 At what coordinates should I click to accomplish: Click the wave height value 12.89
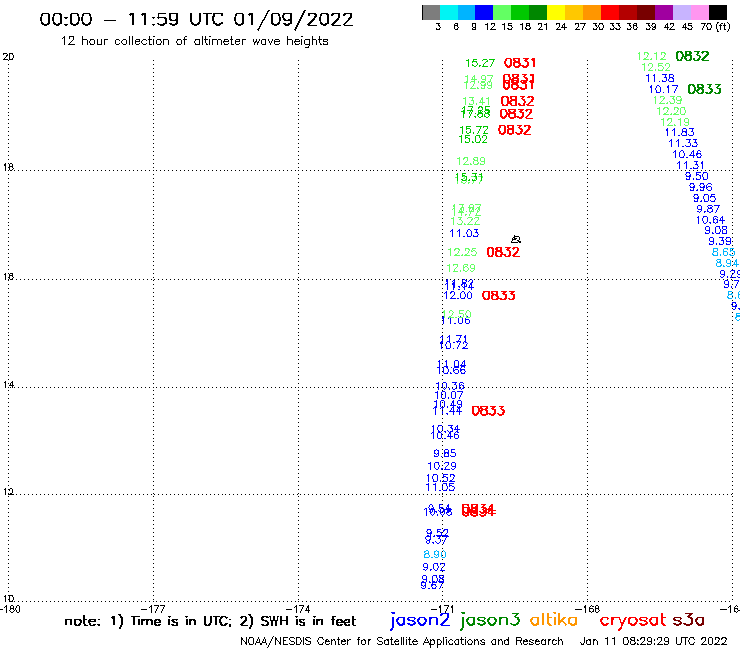point(471,161)
